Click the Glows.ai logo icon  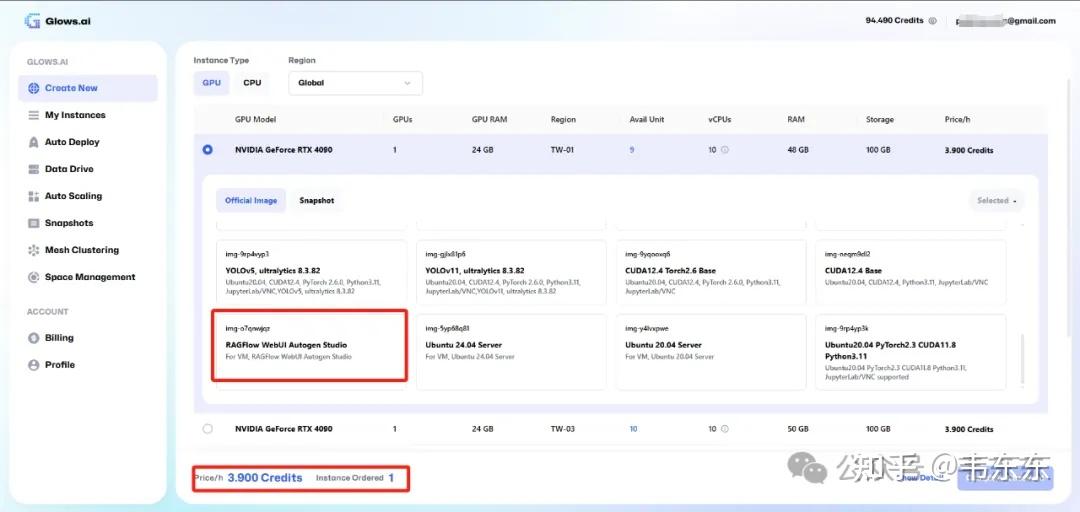32,21
